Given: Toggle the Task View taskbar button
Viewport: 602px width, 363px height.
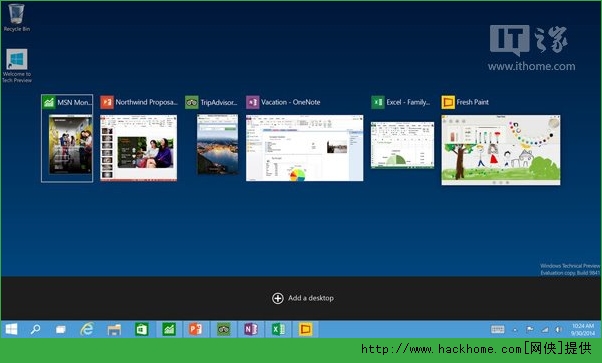Looking at the screenshot, I should (x=61, y=329).
